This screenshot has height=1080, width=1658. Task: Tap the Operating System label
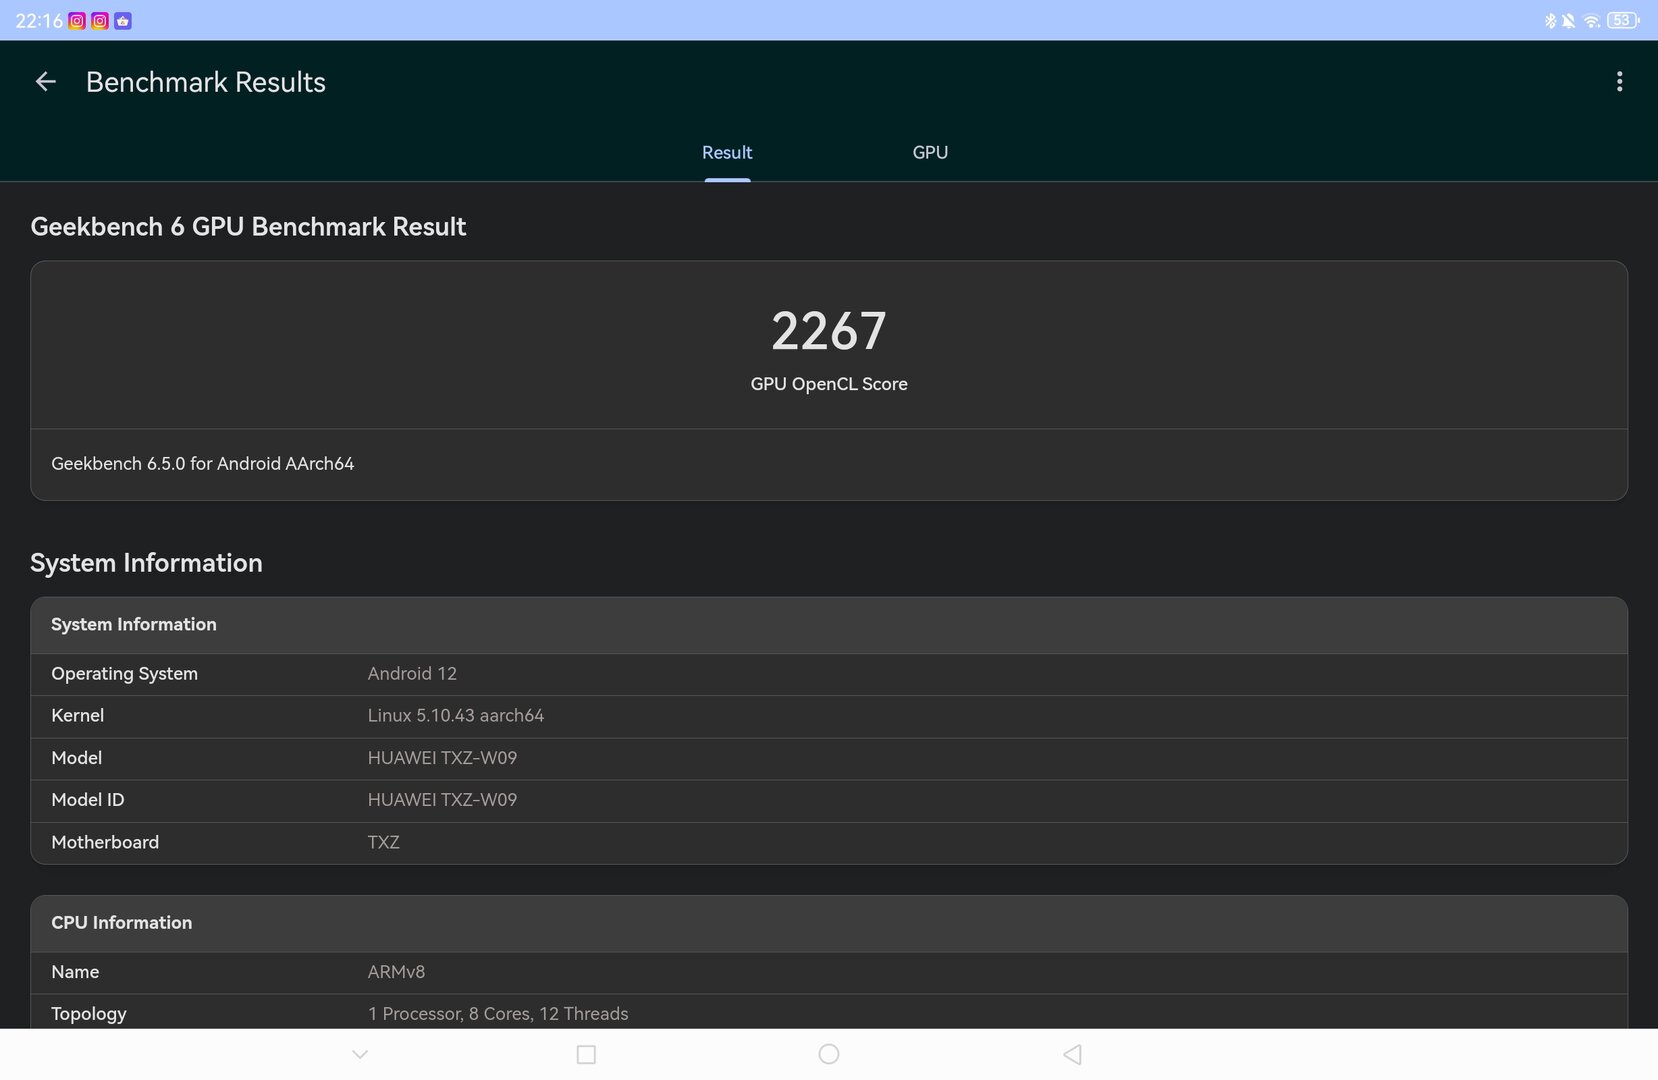coord(125,674)
